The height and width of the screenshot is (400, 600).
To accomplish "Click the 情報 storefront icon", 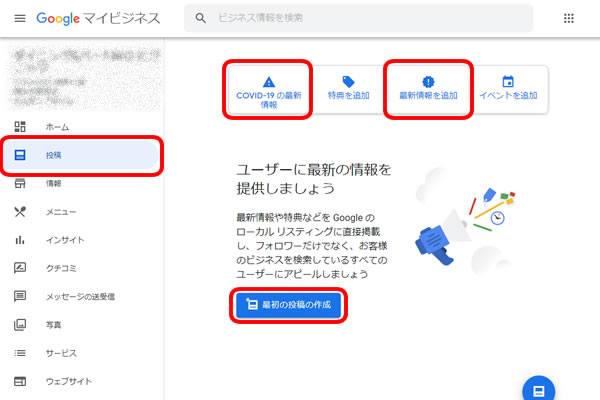I will 20,183.
